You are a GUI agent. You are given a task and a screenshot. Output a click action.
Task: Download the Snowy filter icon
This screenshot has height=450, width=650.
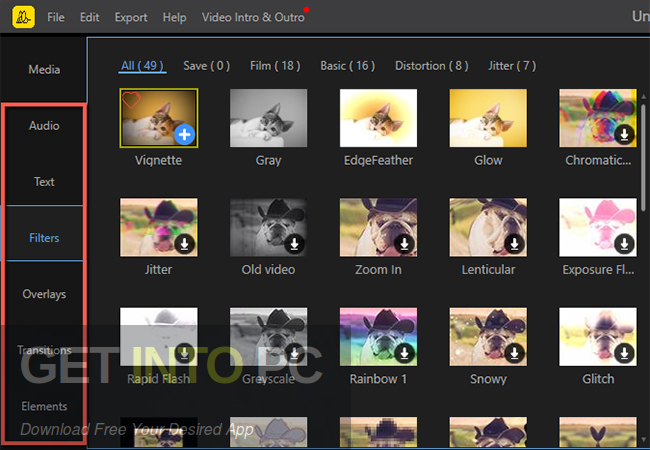click(514, 353)
